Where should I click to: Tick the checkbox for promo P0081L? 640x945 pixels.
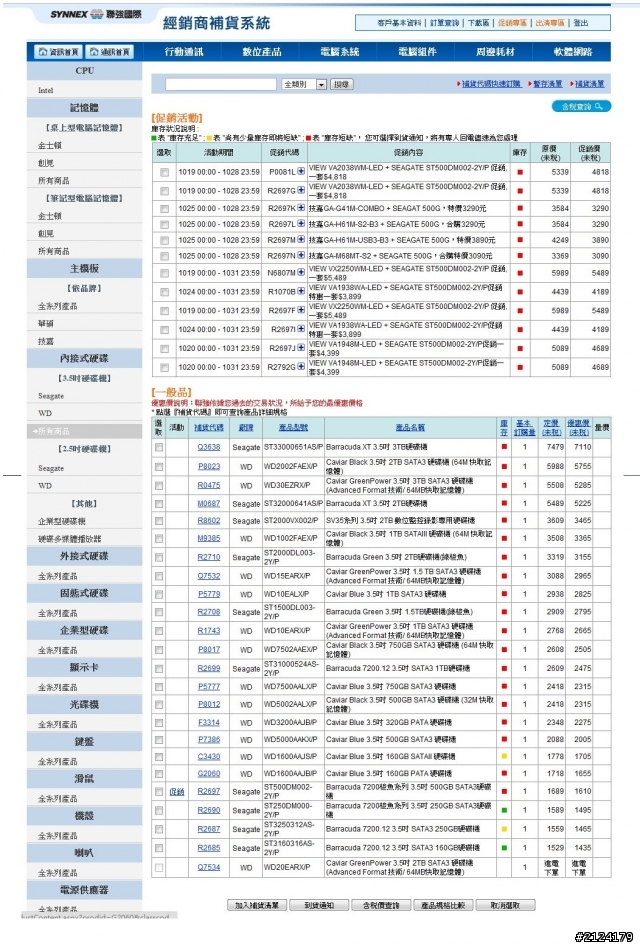pyautogui.click(x=164, y=172)
